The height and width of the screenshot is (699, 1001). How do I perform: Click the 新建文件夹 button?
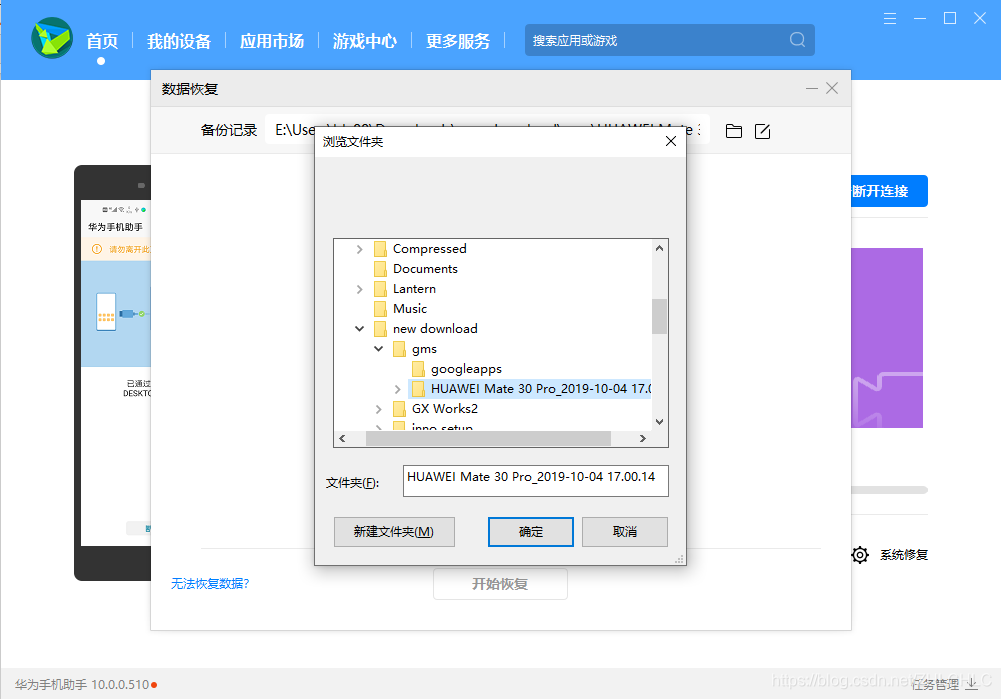coord(394,531)
